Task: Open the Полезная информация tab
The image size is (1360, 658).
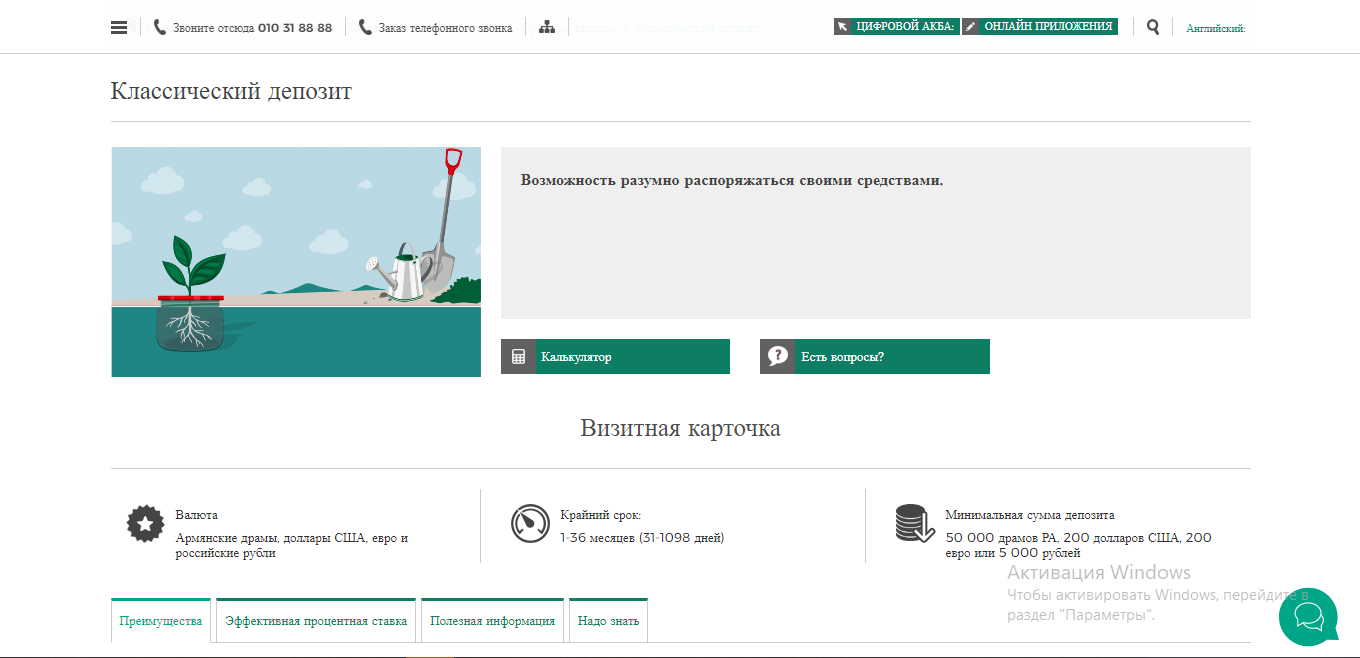Action: point(492,620)
